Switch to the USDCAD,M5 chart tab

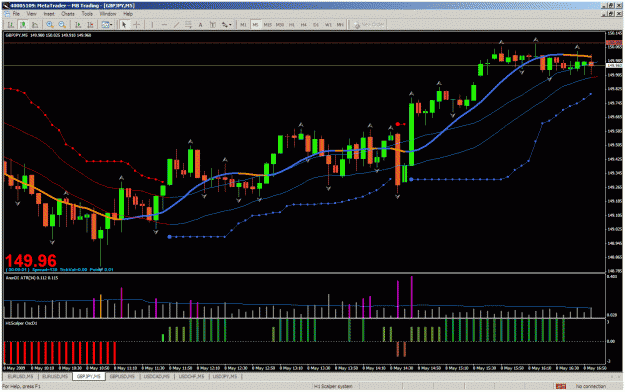[157, 376]
